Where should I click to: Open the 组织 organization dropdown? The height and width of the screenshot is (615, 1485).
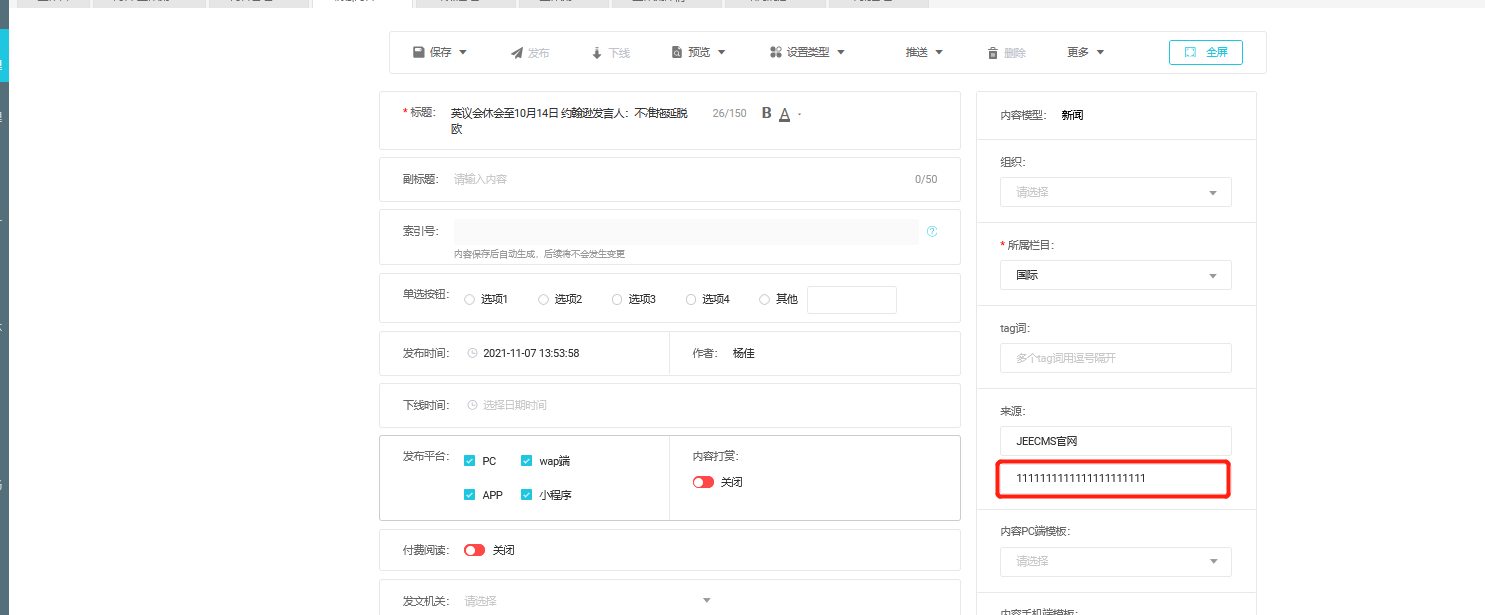(1116, 192)
